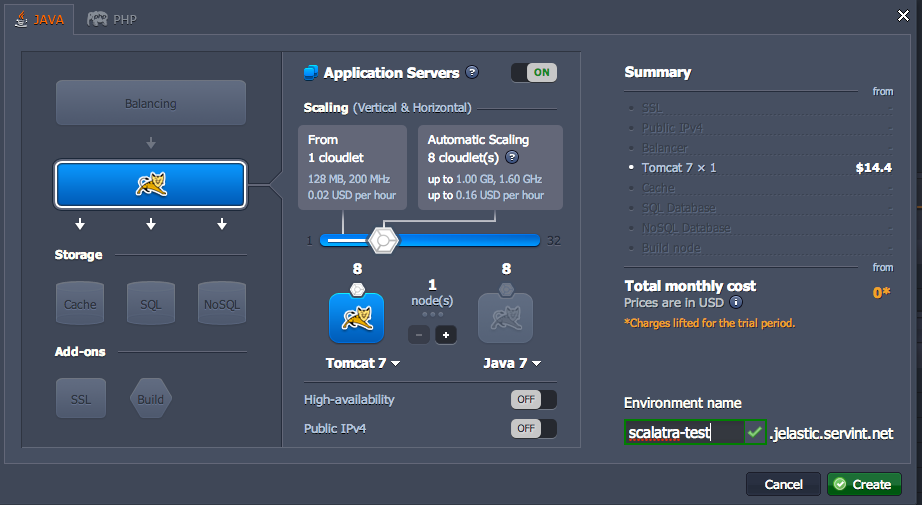Close the environment dialog with X

tap(903, 16)
